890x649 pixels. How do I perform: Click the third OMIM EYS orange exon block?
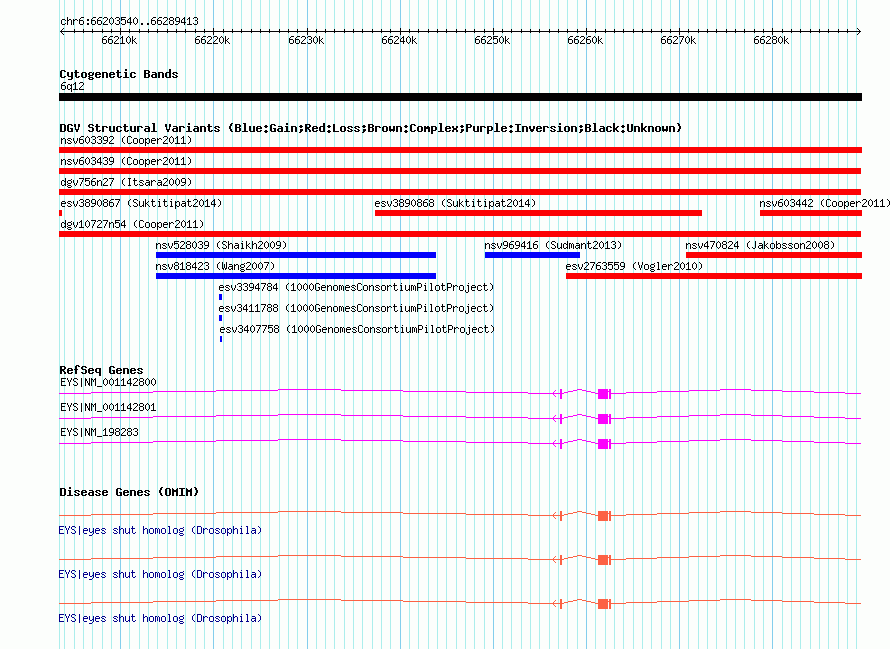pos(604,604)
